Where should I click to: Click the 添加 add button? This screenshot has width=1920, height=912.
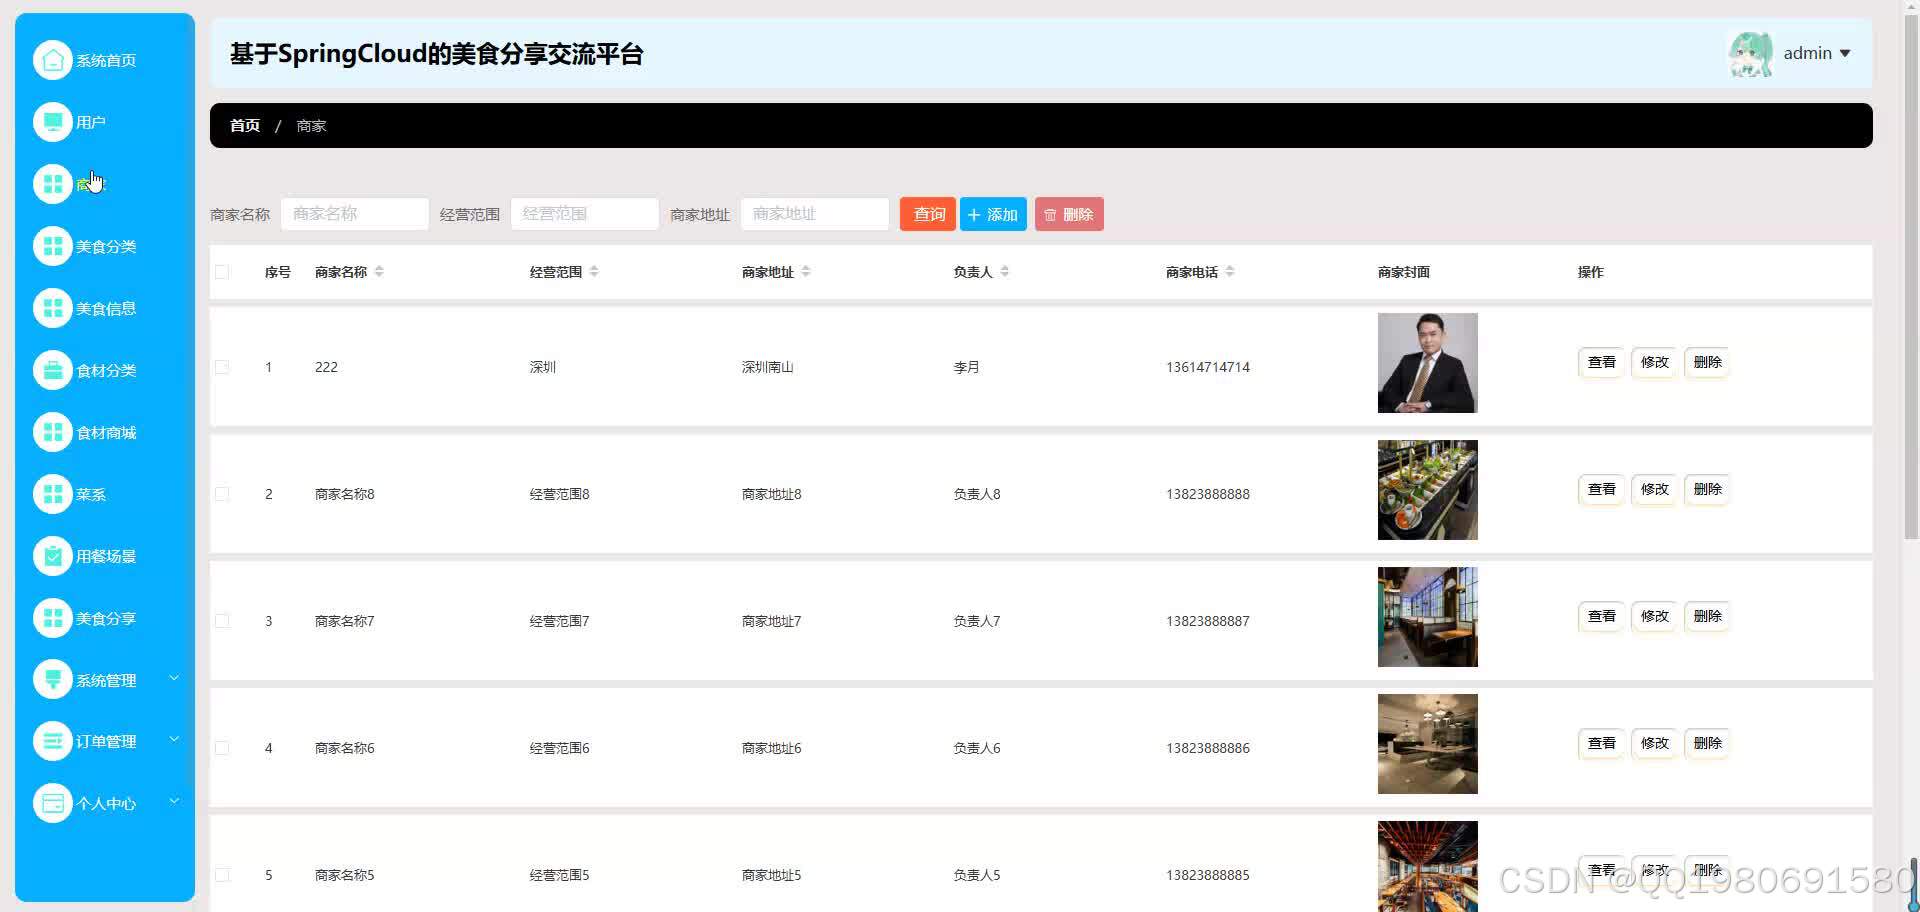pyautogui.click(x=992, y=213)
